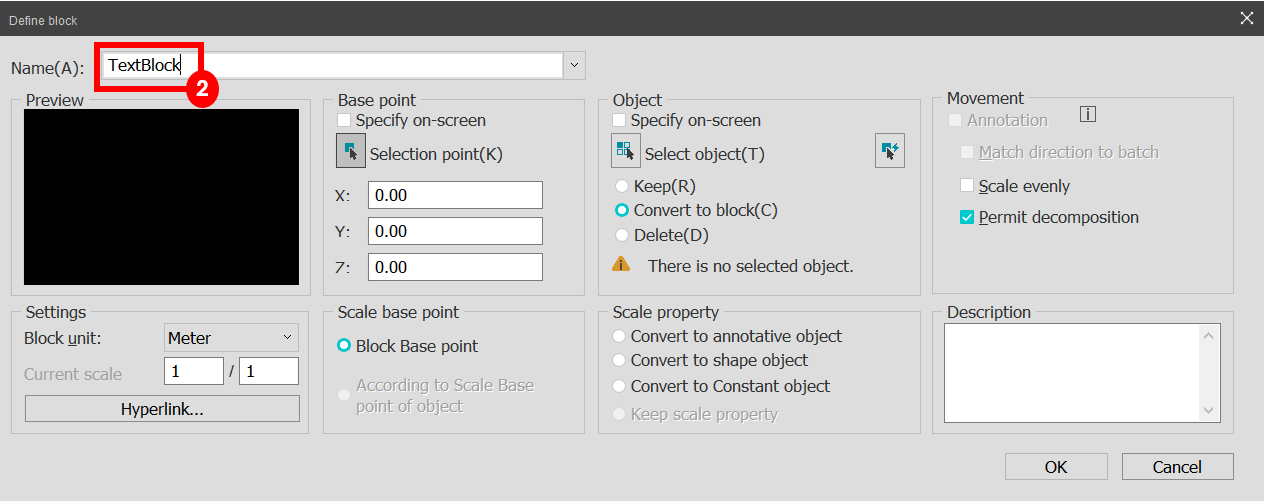Image resolution: width=1264 pixels, height=501 pixels.
Task: Open the quick select objects icon
Action: (890, 151)
